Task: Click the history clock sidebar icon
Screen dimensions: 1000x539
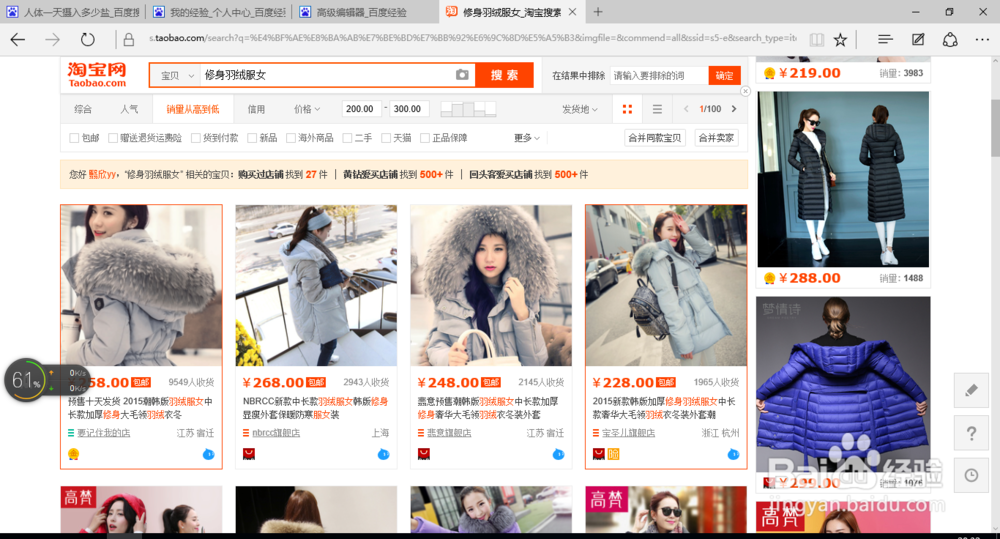Action: [x=971, y=475]
